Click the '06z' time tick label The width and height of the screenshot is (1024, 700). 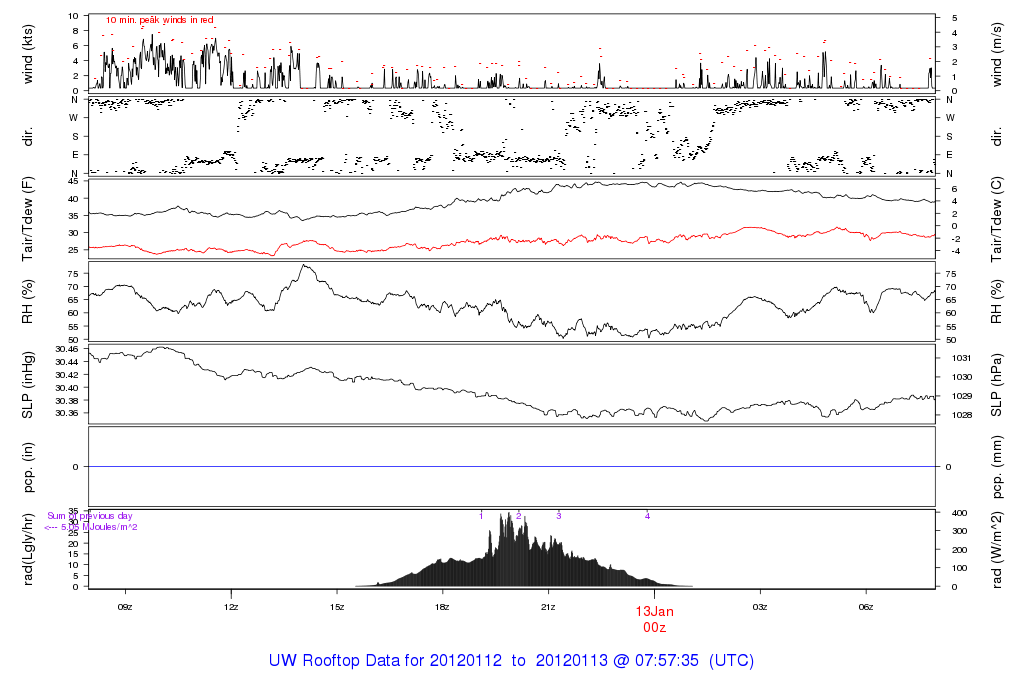click(x=865, y=607)
